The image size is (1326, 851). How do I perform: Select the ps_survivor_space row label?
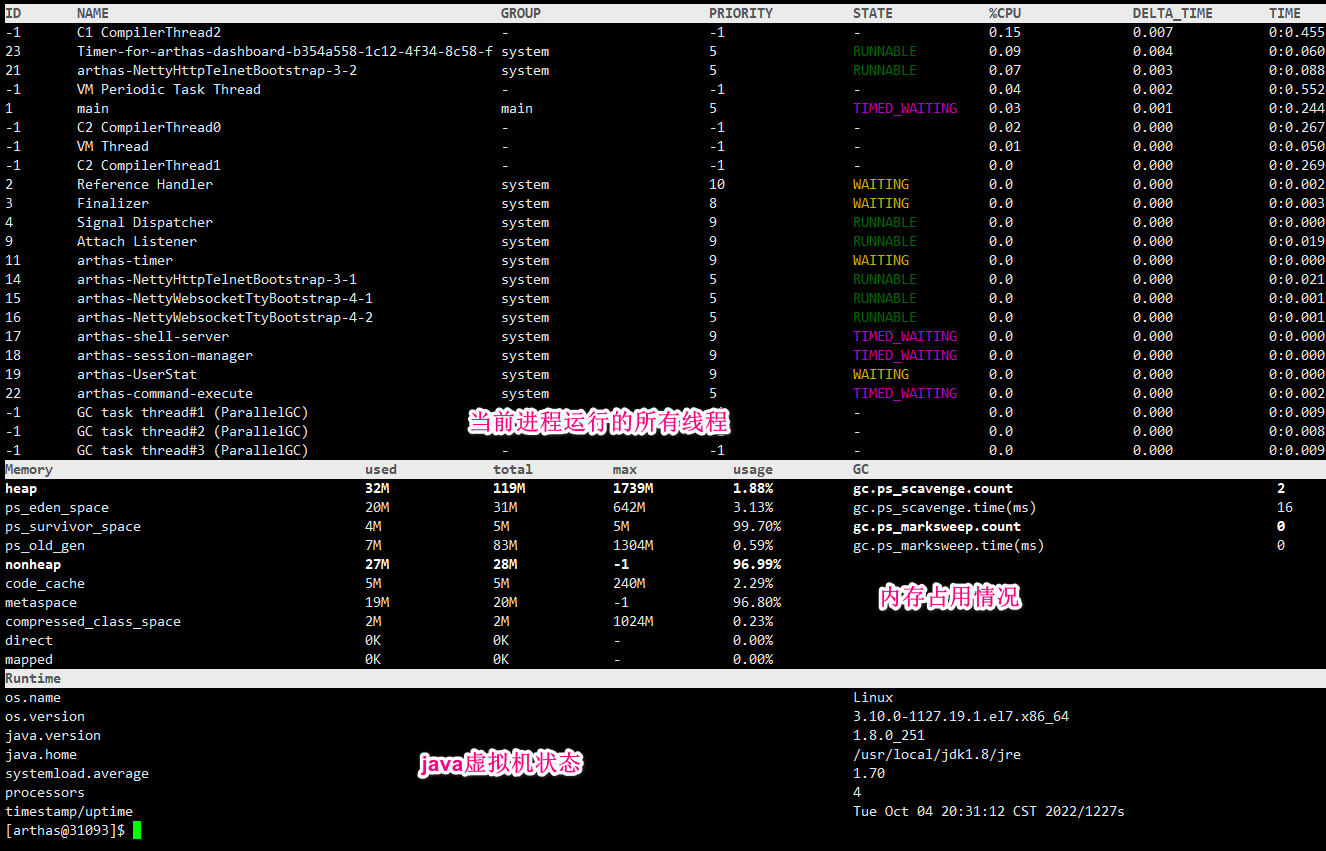[73, 526]
